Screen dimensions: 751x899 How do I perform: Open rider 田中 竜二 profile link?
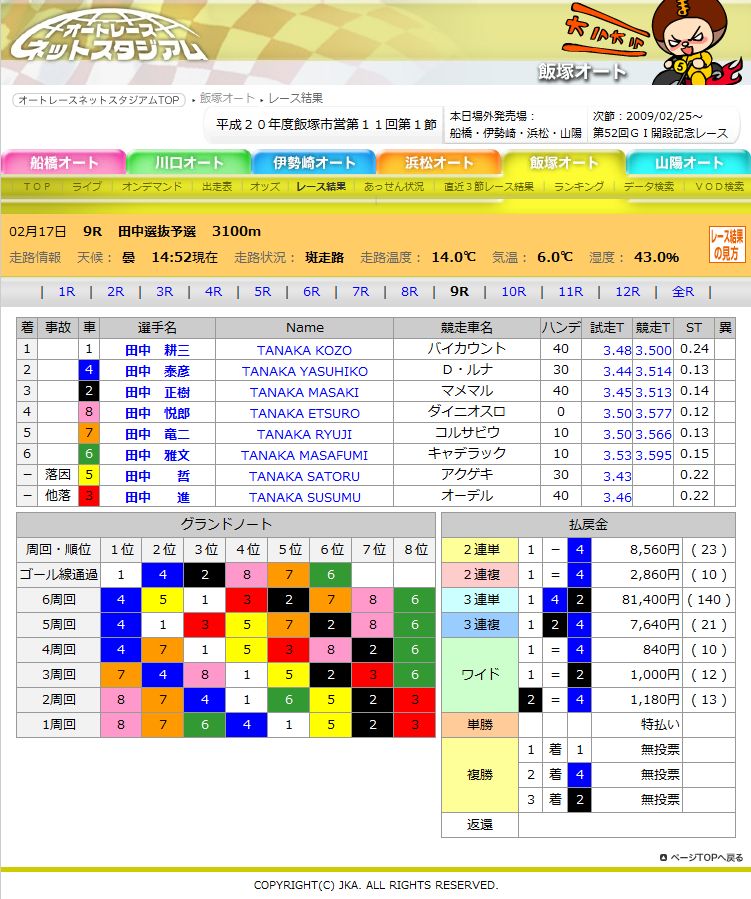[x=157, y=434]
